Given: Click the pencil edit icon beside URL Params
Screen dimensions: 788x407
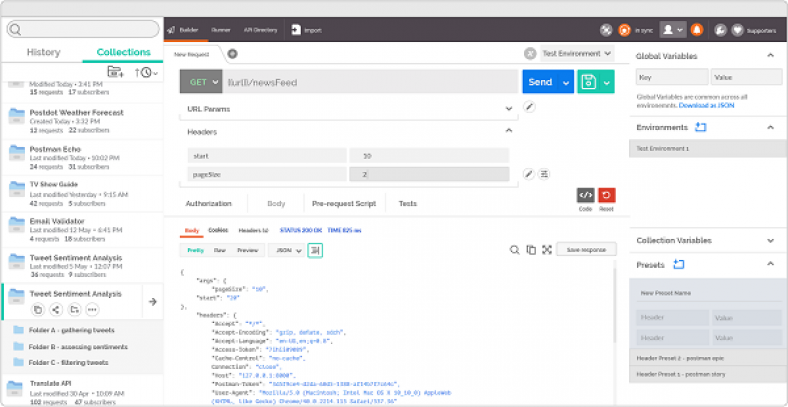Looking at the screenshot, I should tap(529, 107).
